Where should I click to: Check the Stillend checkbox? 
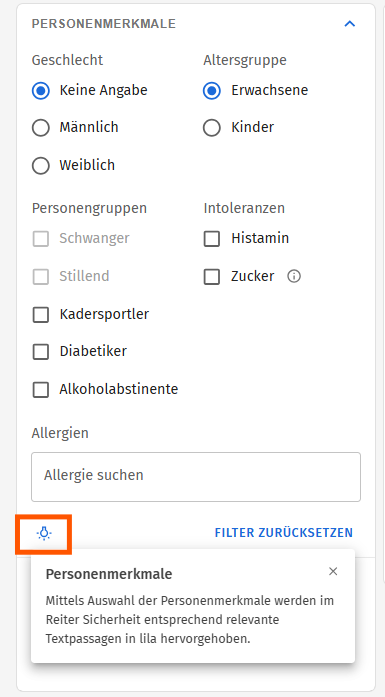(x=41, y=276)
